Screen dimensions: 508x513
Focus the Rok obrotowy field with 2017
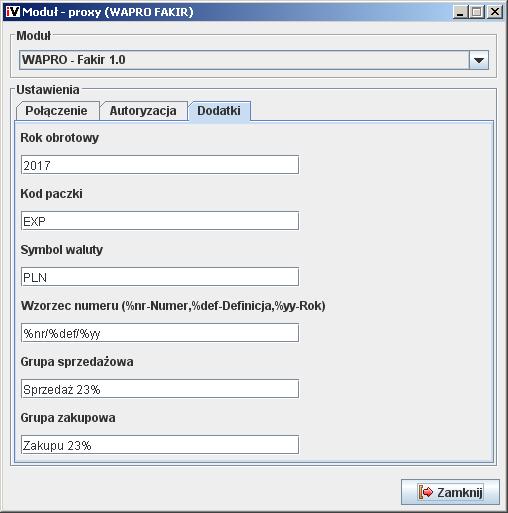[x=160, y=165]
